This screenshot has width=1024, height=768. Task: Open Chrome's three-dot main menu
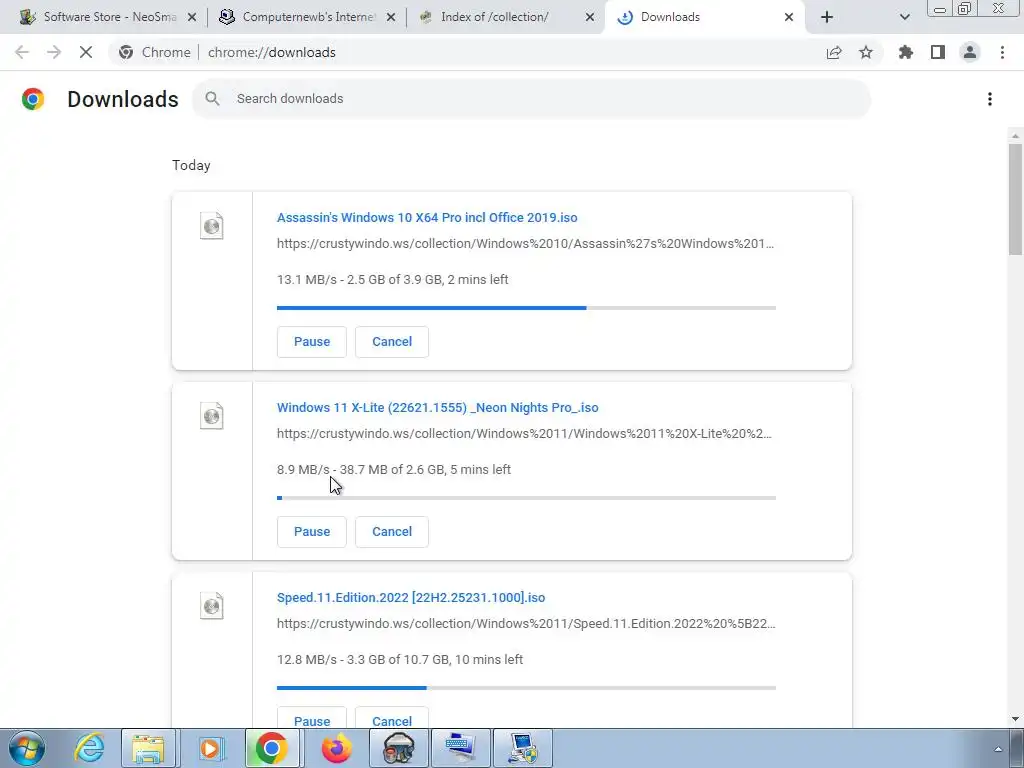(1002, 52)
